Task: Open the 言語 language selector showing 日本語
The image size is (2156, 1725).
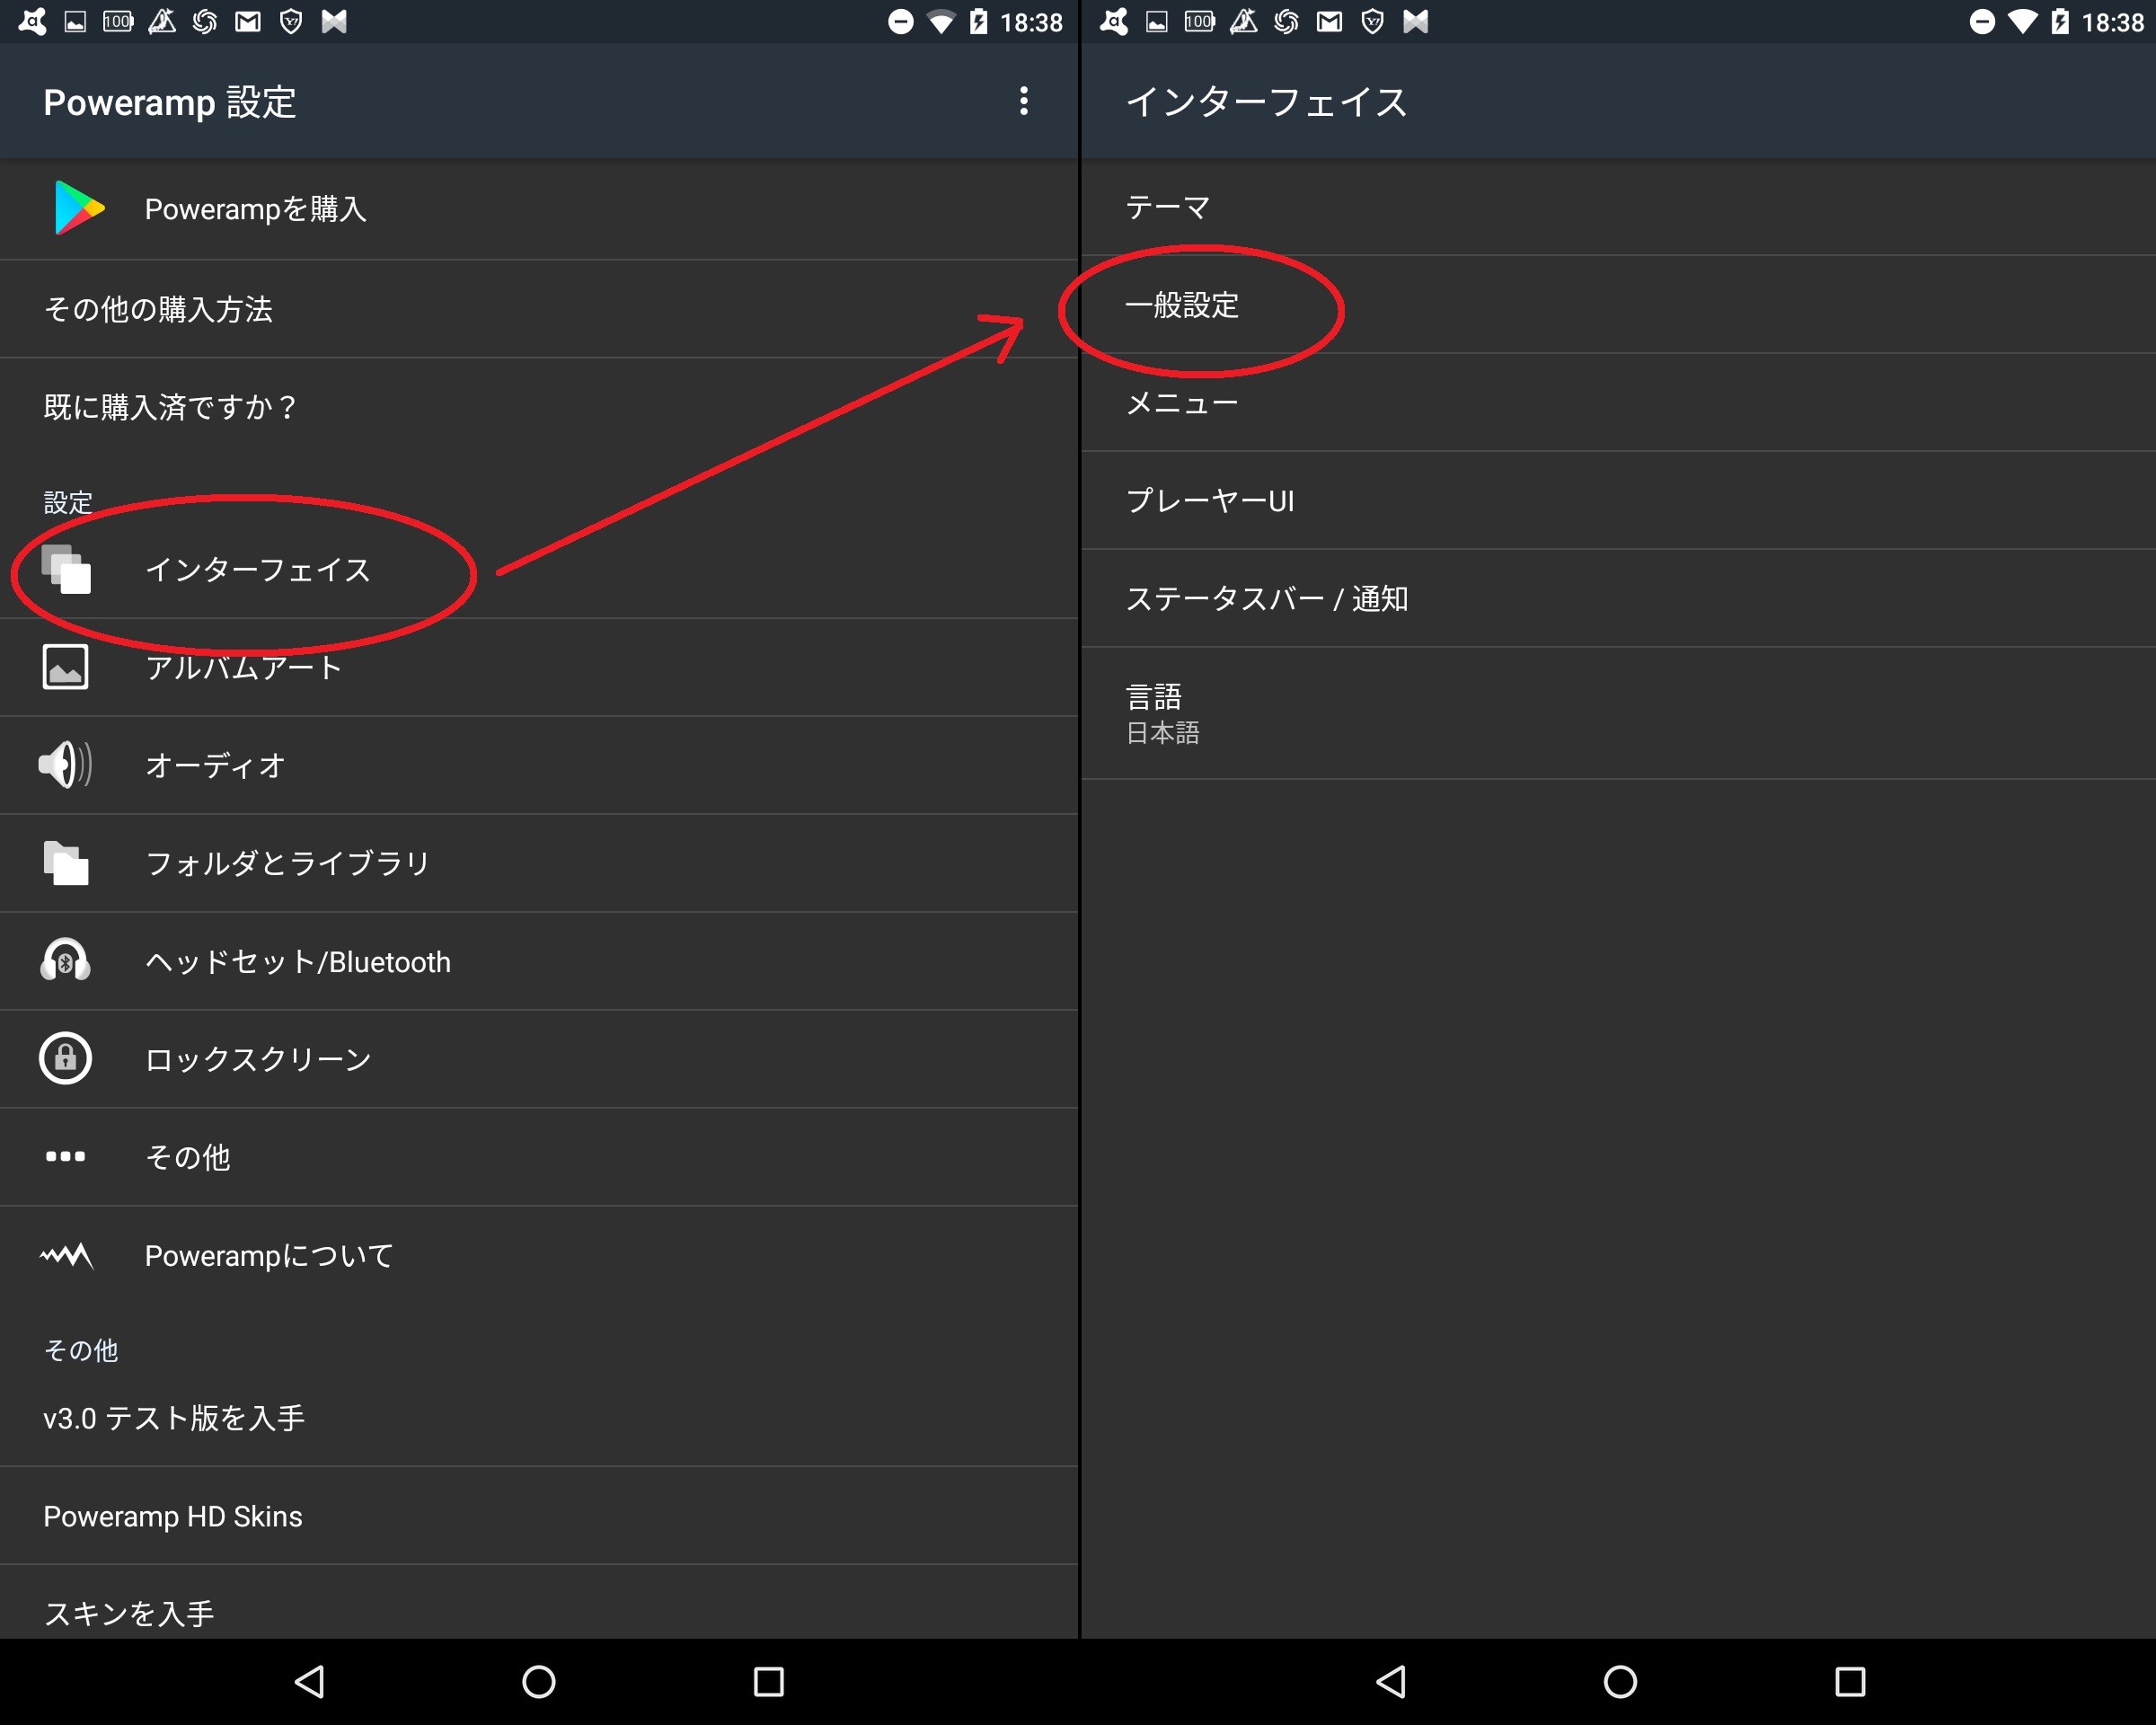Action: coord(1618,714)
